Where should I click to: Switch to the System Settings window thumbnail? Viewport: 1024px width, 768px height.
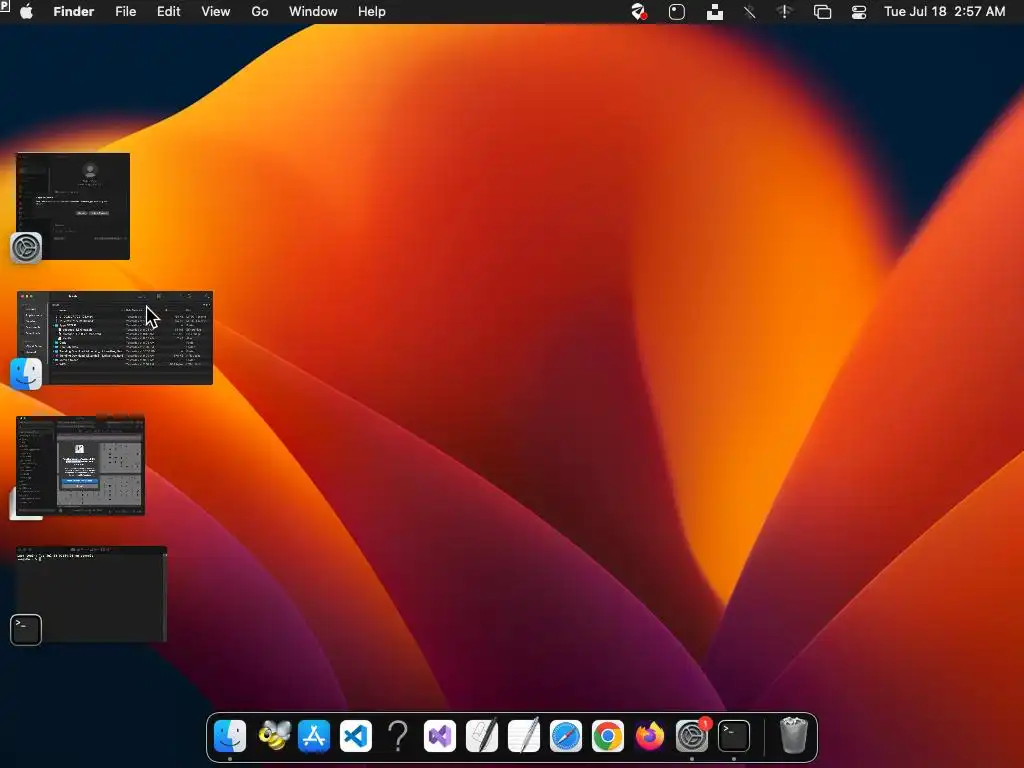73,206
